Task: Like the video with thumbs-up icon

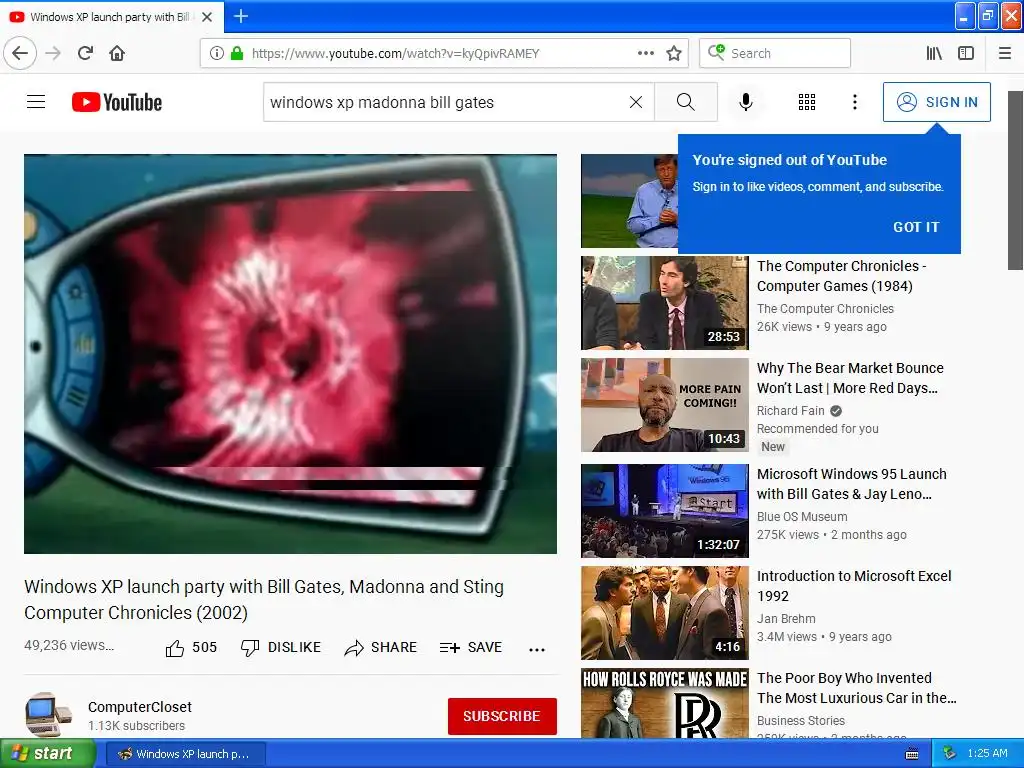Action: (x=174, y=648)
